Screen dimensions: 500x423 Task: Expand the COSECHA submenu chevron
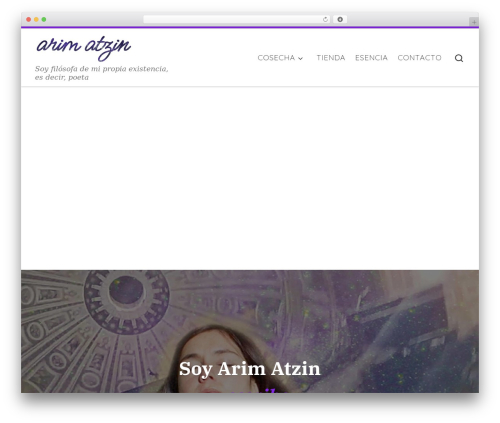tap(300, 58)
